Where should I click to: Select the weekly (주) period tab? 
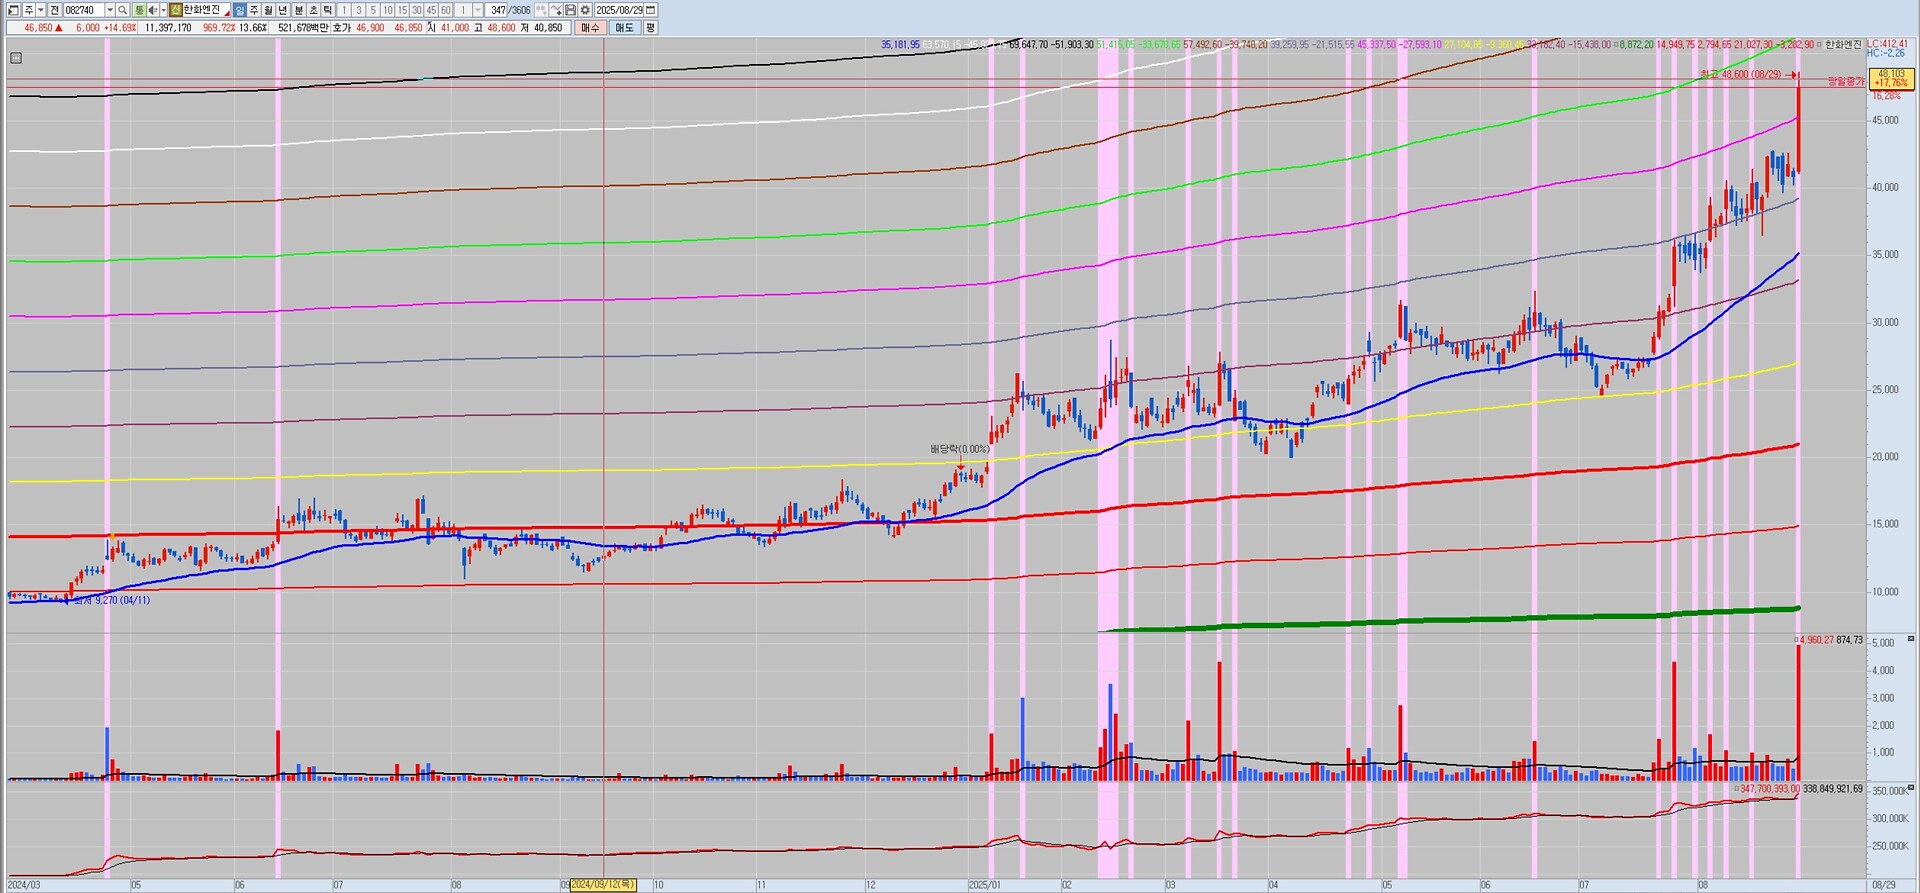pos(254,10)
